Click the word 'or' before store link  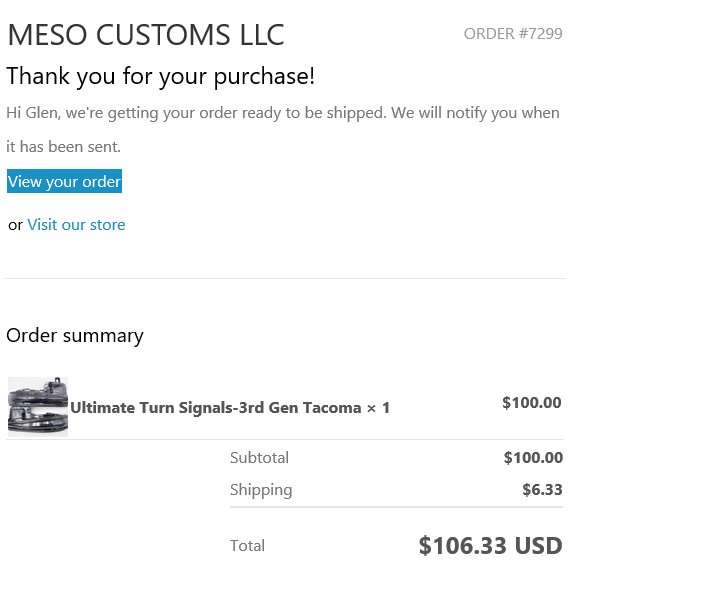click(x=15, y=225)
